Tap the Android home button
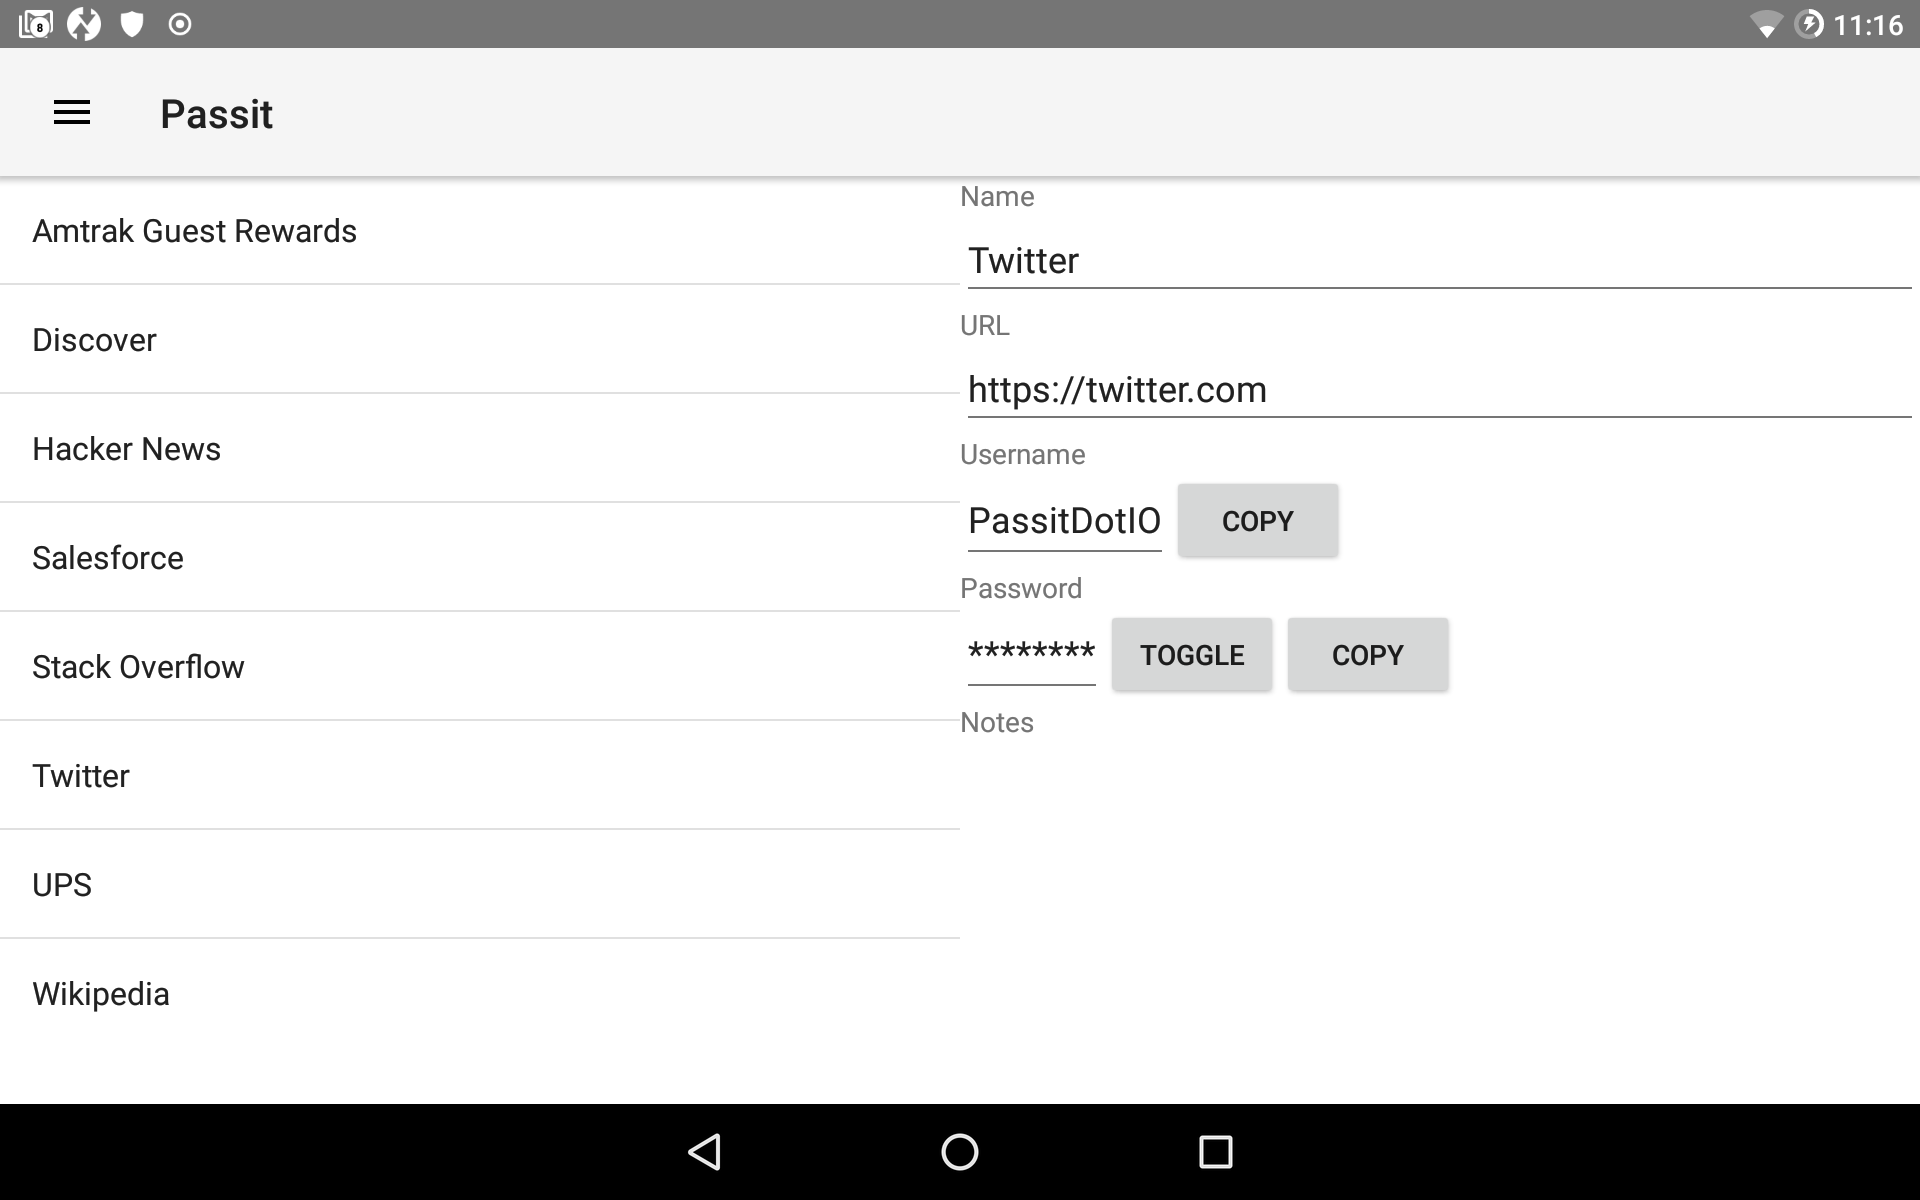Image resolution: width=1920 pixels, height=1200 pixels. coord(959,1150)
